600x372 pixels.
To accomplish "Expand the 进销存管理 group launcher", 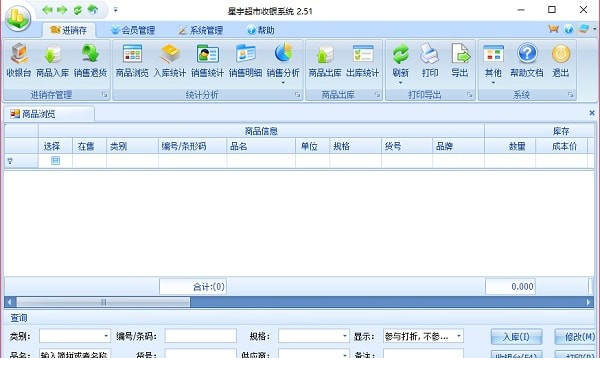I will (x=104, y=95).
